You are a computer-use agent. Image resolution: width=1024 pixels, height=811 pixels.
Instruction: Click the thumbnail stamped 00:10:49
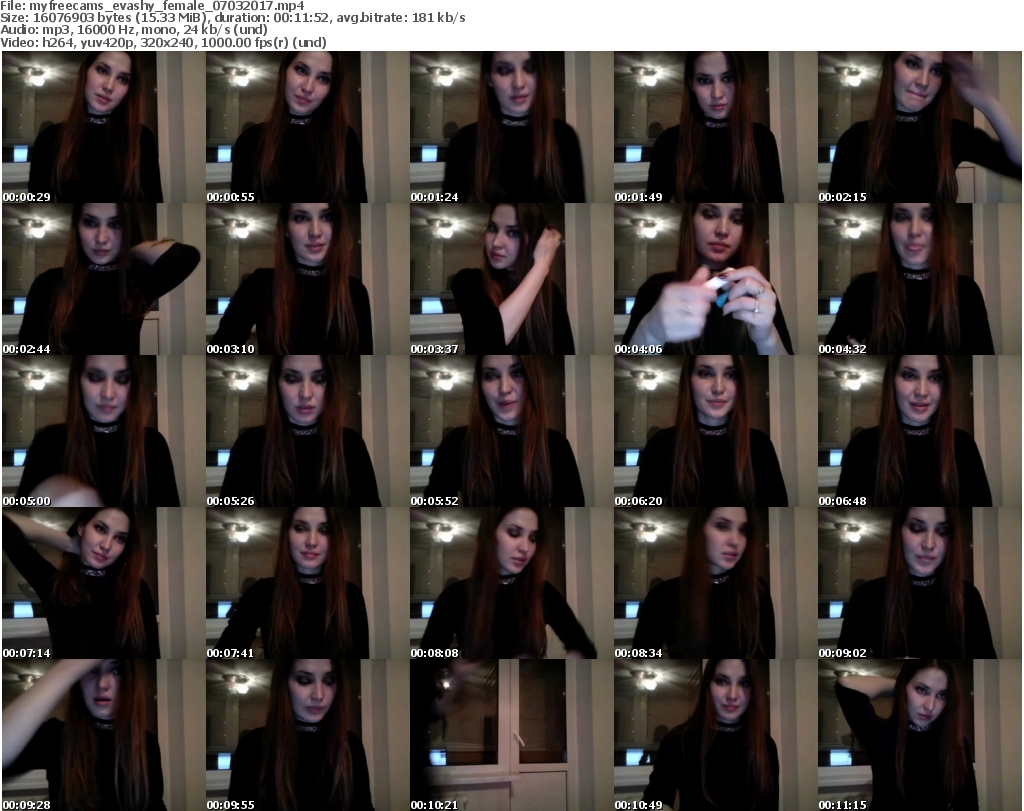click(x=716, y=735)
